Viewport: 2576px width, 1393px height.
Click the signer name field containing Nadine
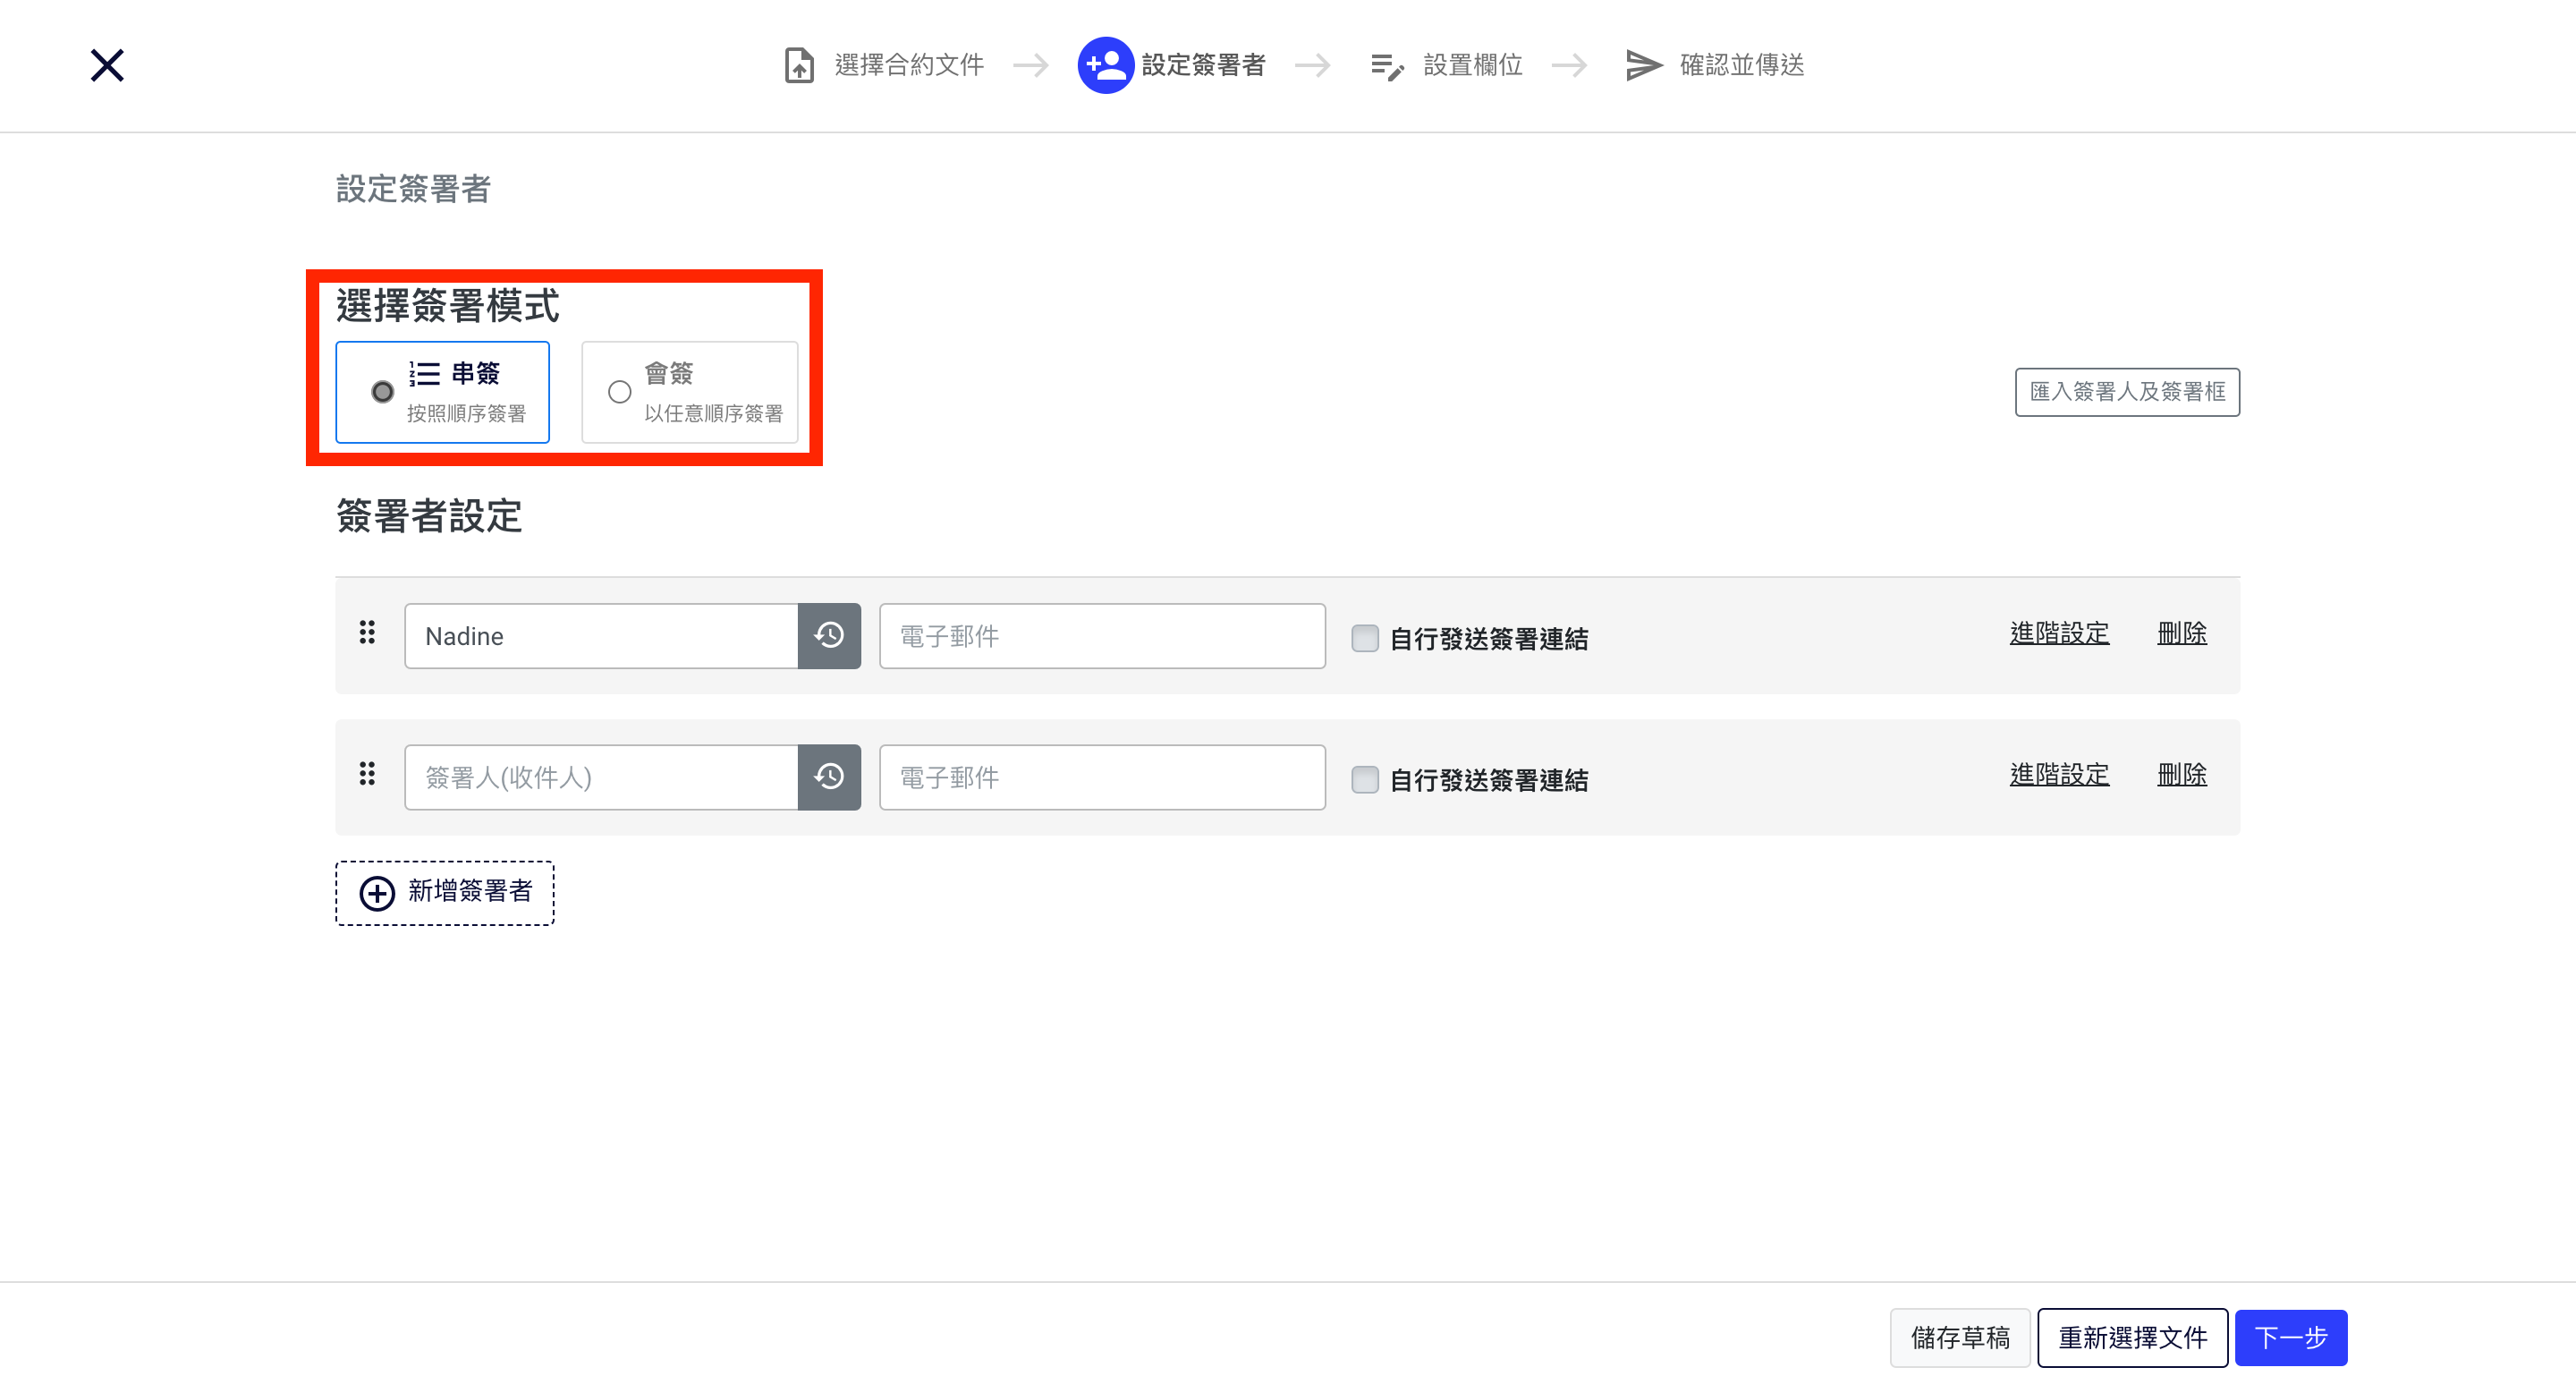click(x=601, y=636)
